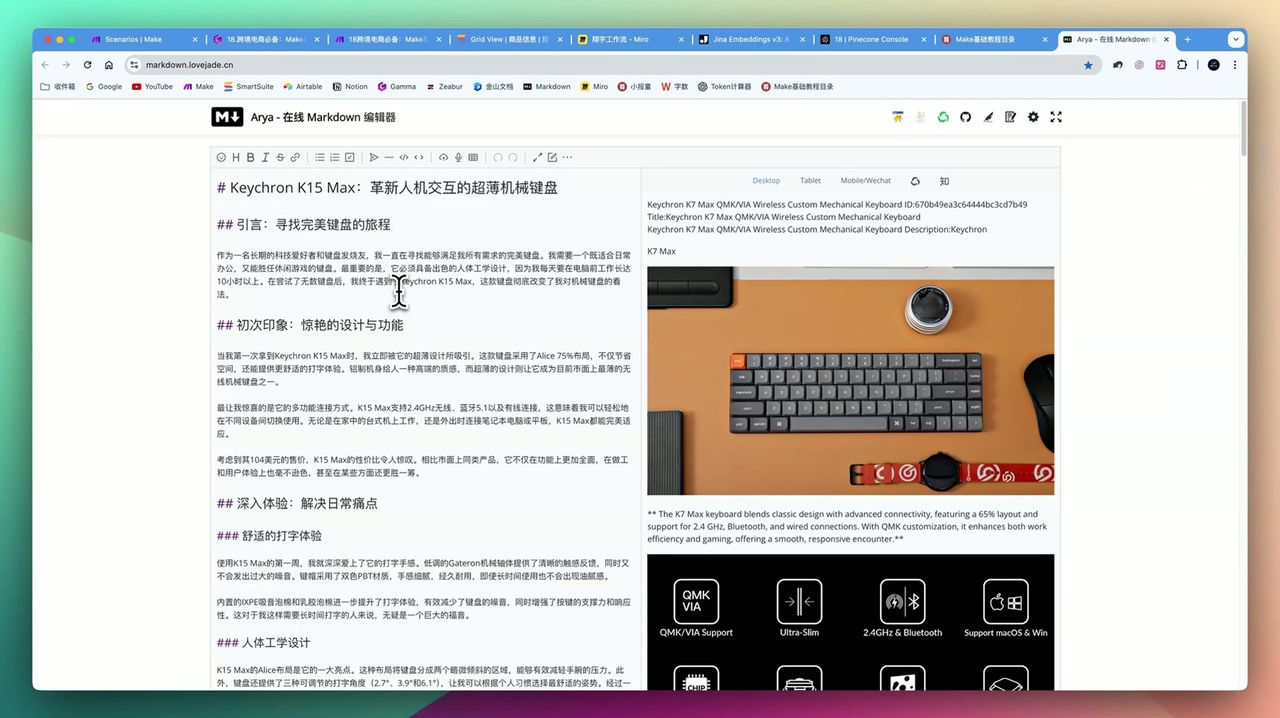Apply strikethrough formatting

tap(280, 157)
